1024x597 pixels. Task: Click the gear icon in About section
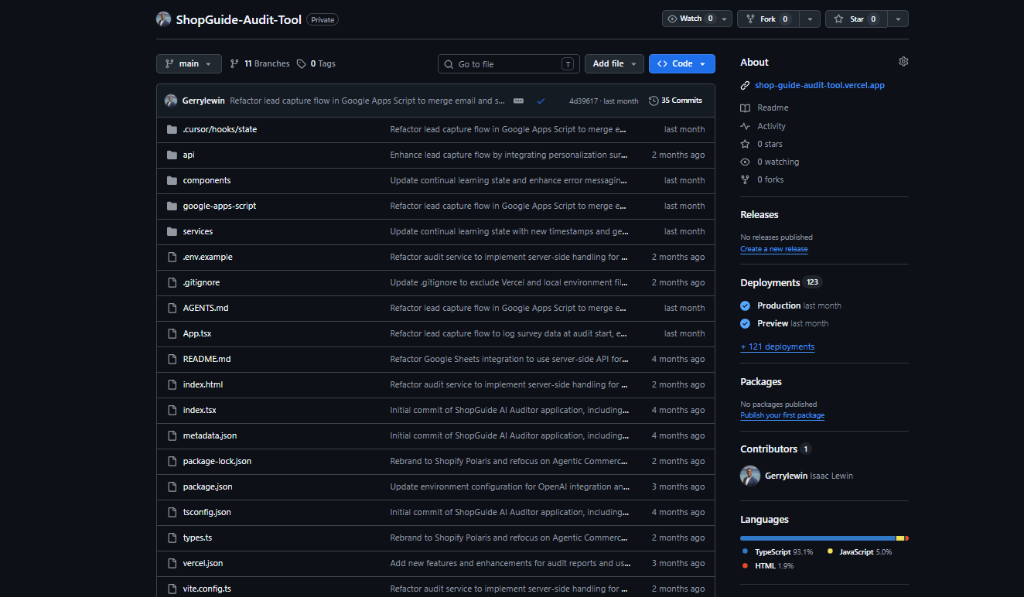(x=903, y=61)
